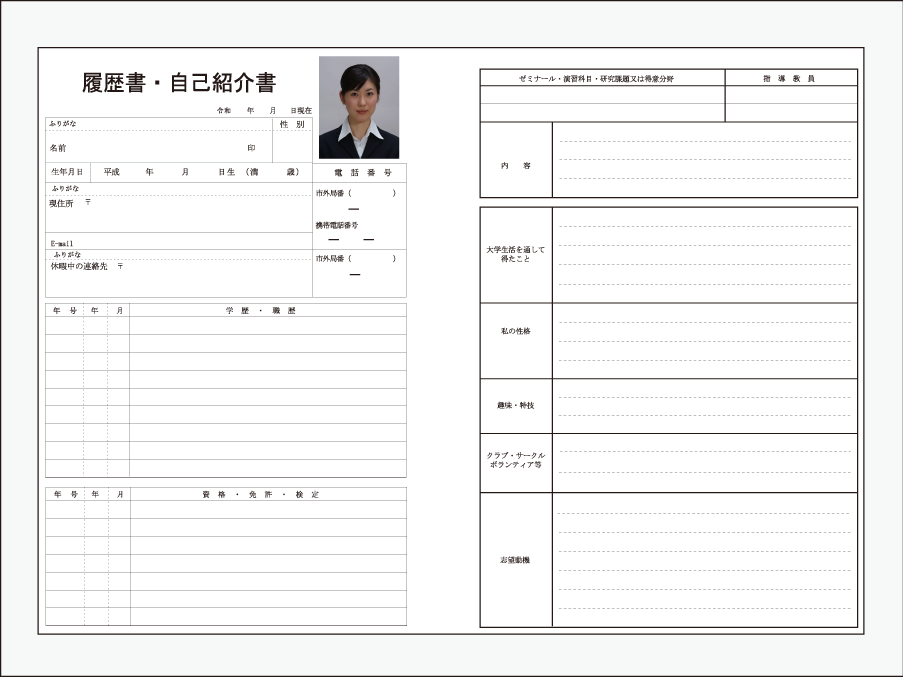
Task: Click the 志望動機 motivation text area
Action: point(704,560)
